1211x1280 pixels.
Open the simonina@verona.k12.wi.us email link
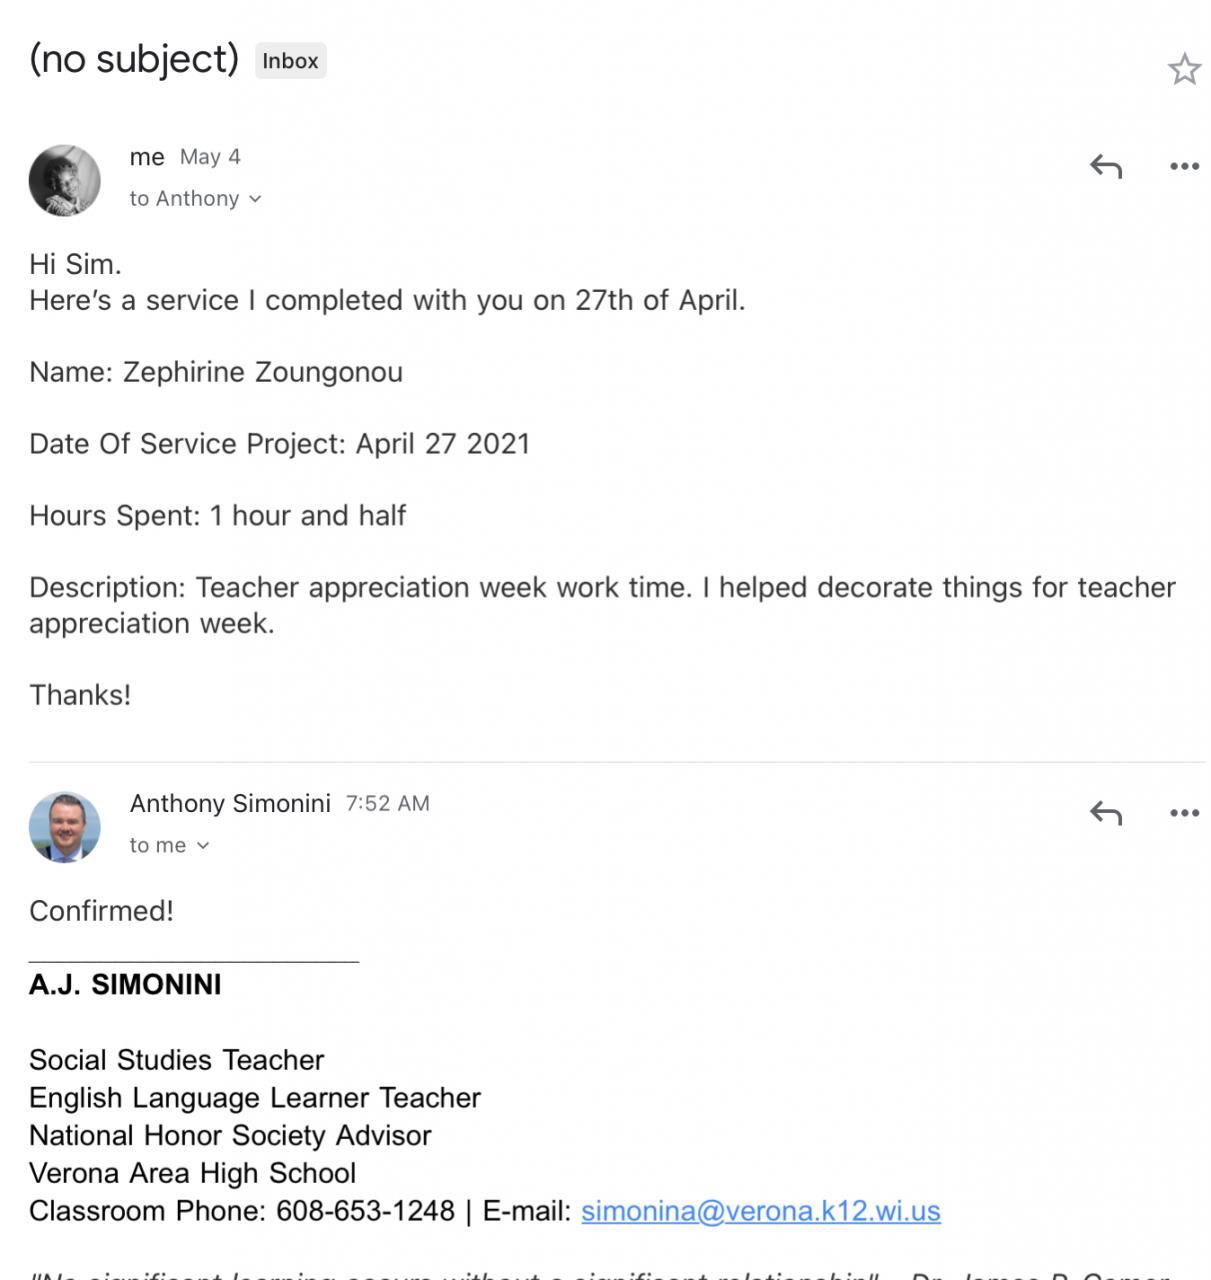tap(760, 1211)
